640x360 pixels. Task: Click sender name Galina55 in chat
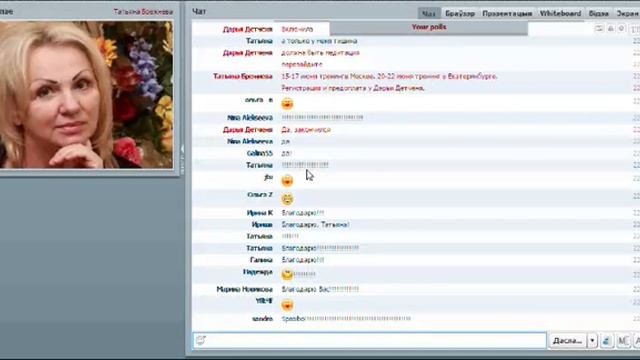click(260, 153)
